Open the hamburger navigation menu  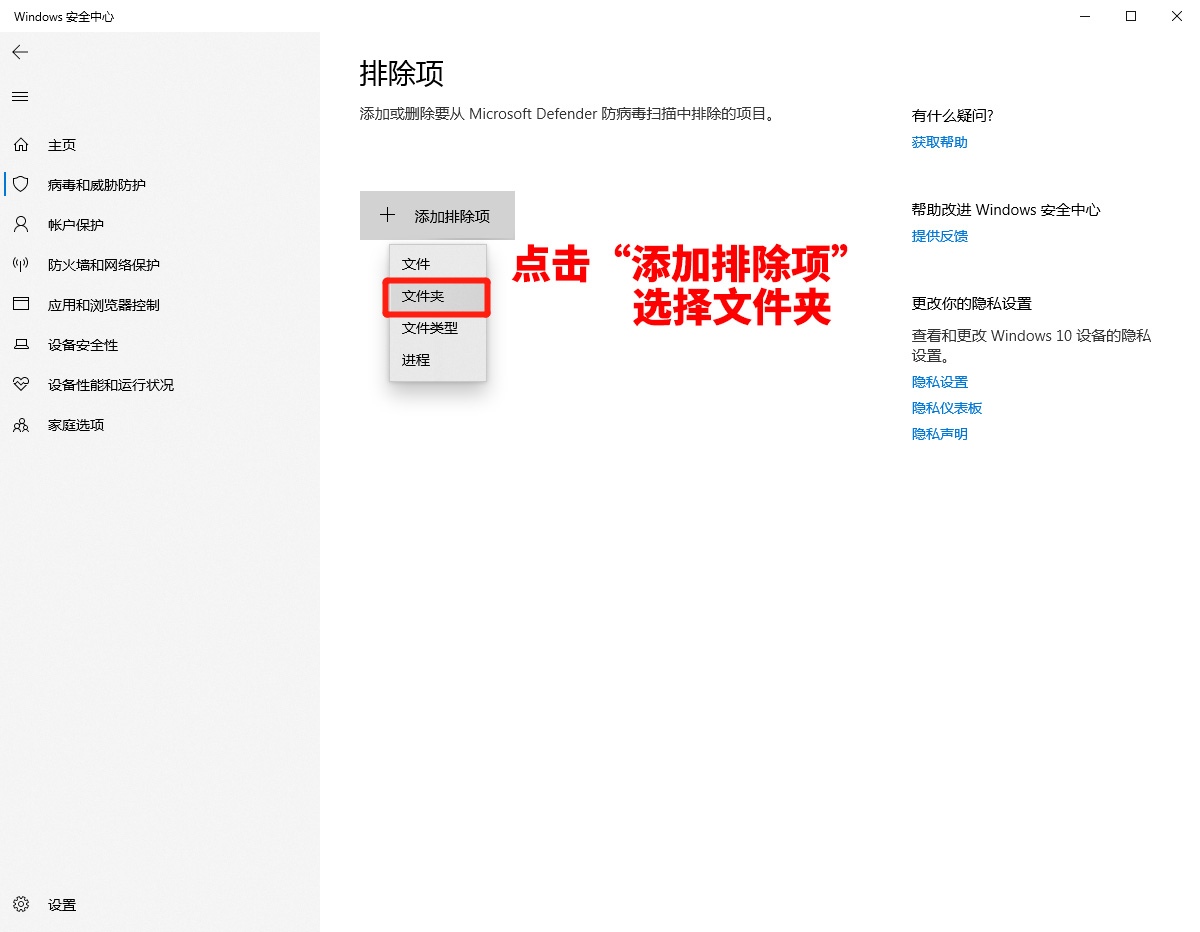[20, 97]
